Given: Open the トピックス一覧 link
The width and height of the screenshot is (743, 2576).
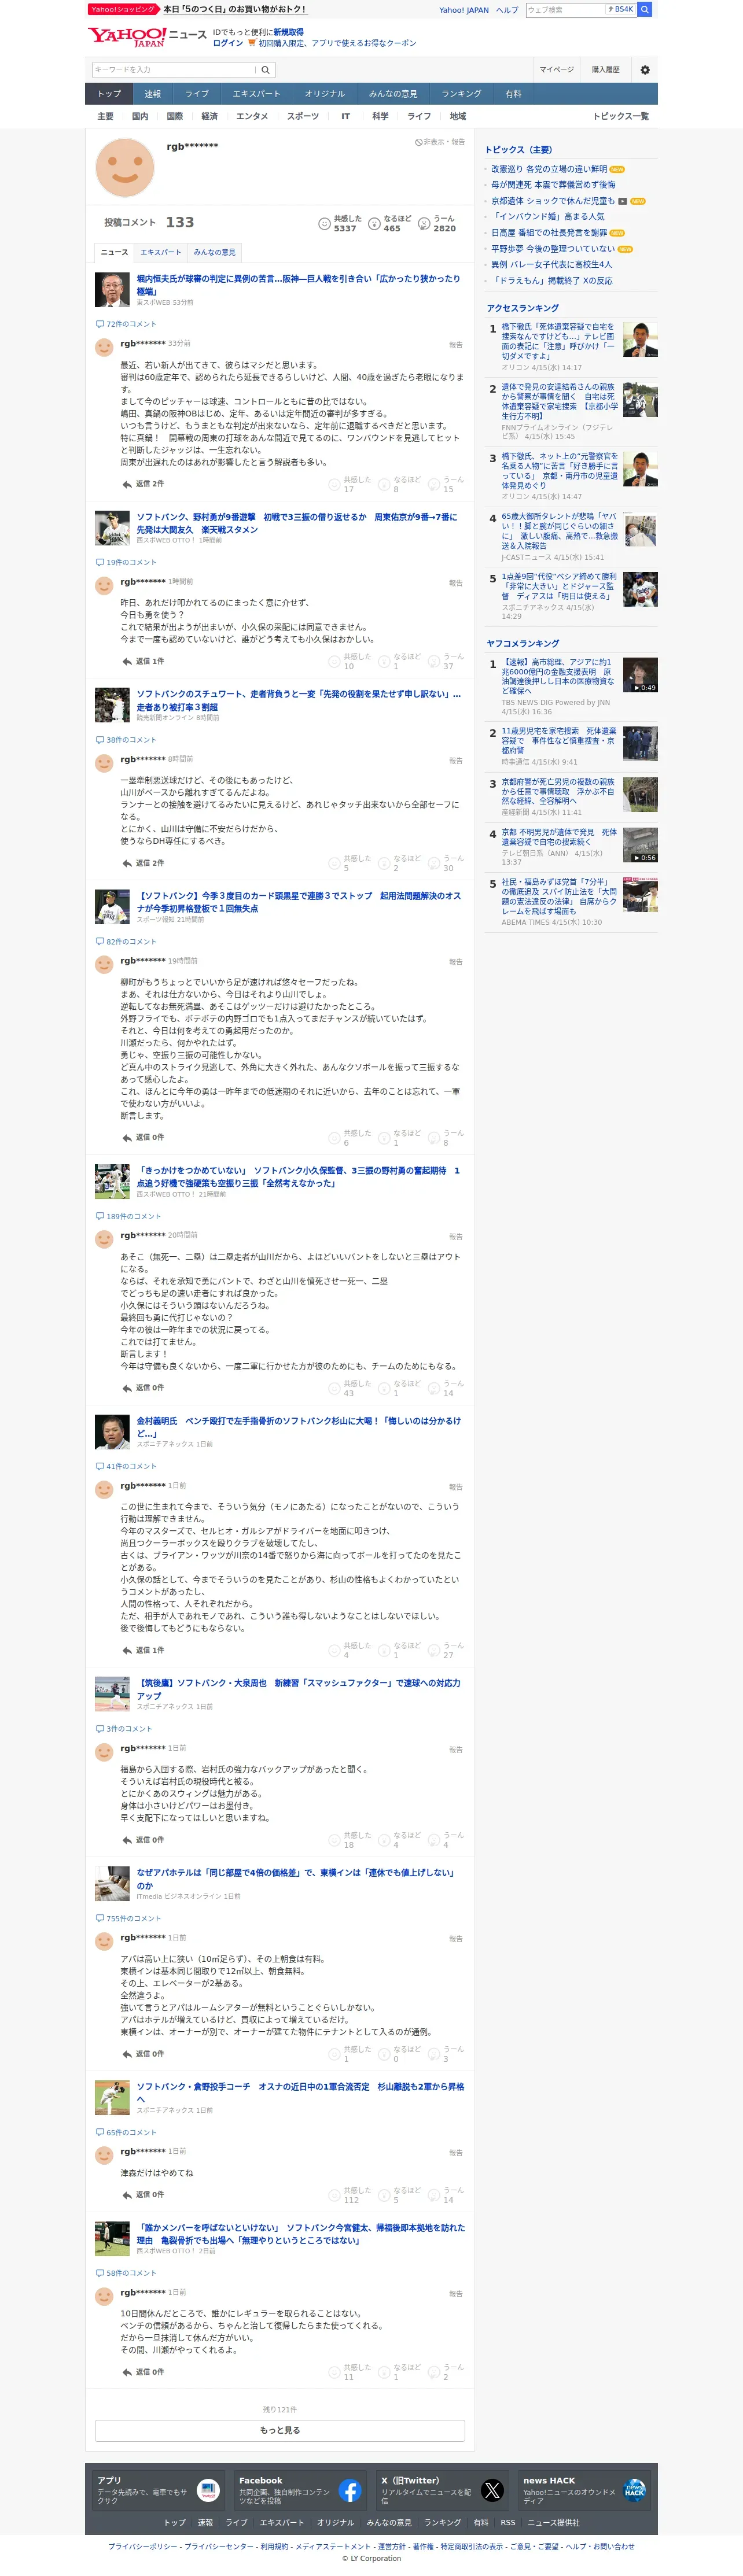Looking at the screenshot, I should [x=621, y=116].
